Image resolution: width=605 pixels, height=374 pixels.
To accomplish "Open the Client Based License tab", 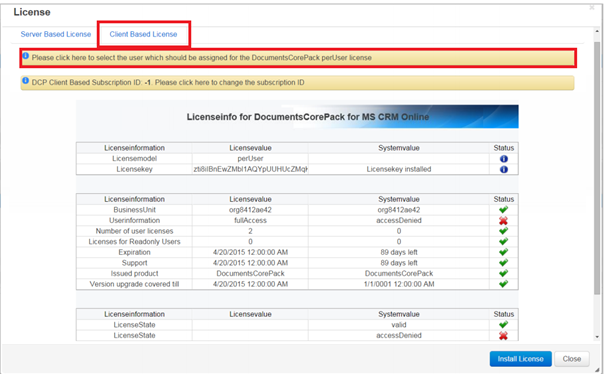I will [x=143, y=34].
